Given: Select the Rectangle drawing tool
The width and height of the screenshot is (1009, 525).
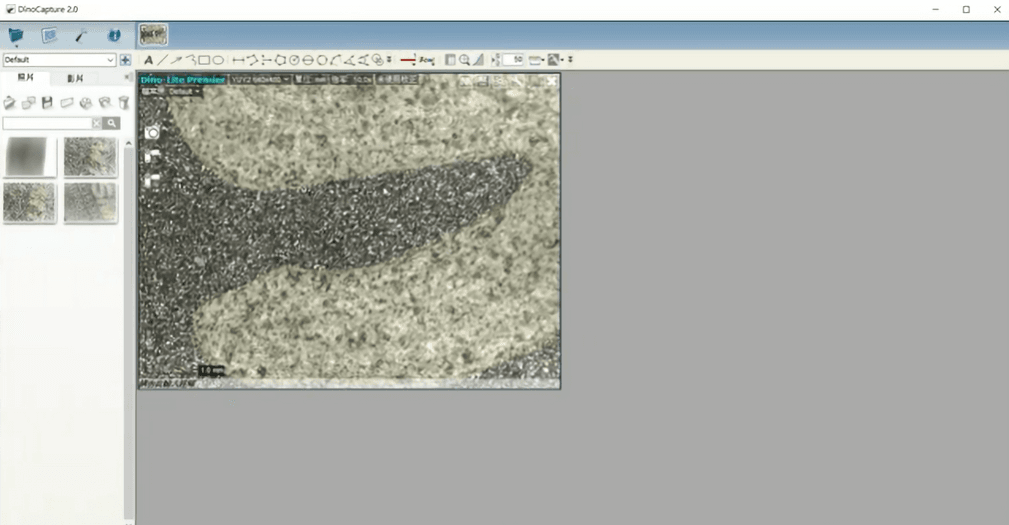Looking at the screenshot, I should pyautogui.click(x=204, y=60).
